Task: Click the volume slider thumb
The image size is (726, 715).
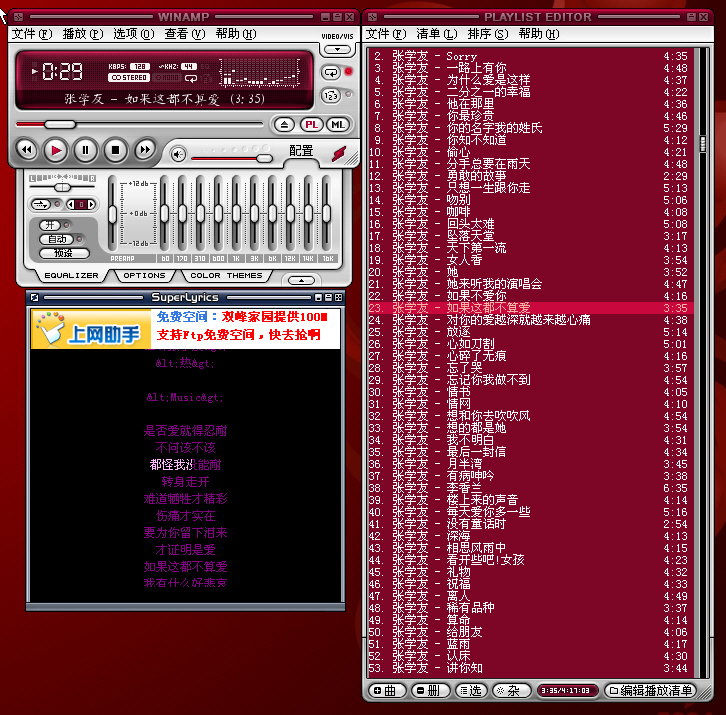Action: pyautogui.click(x=264, y=158)
